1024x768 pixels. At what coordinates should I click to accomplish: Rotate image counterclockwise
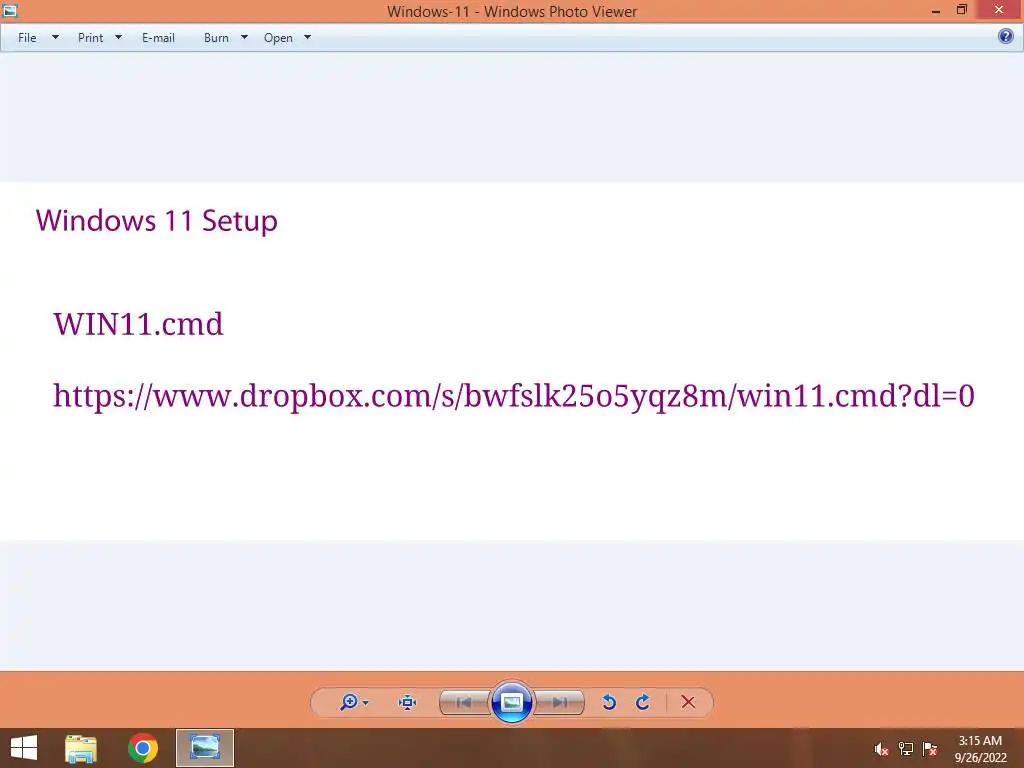click(609, 702)
